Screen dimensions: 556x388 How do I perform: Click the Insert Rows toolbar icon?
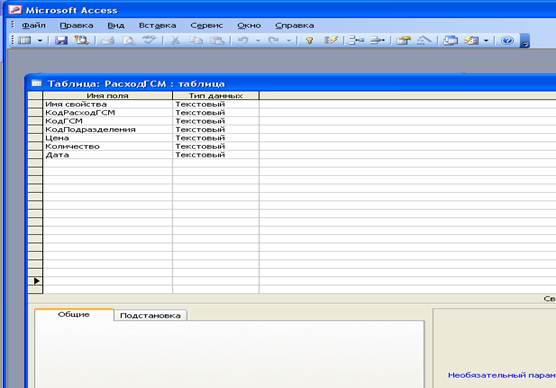(356, 40)
